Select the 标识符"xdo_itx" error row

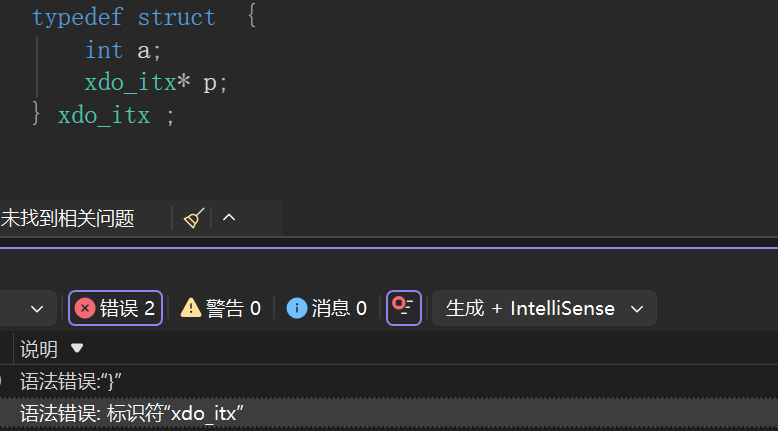click(132, 414)
